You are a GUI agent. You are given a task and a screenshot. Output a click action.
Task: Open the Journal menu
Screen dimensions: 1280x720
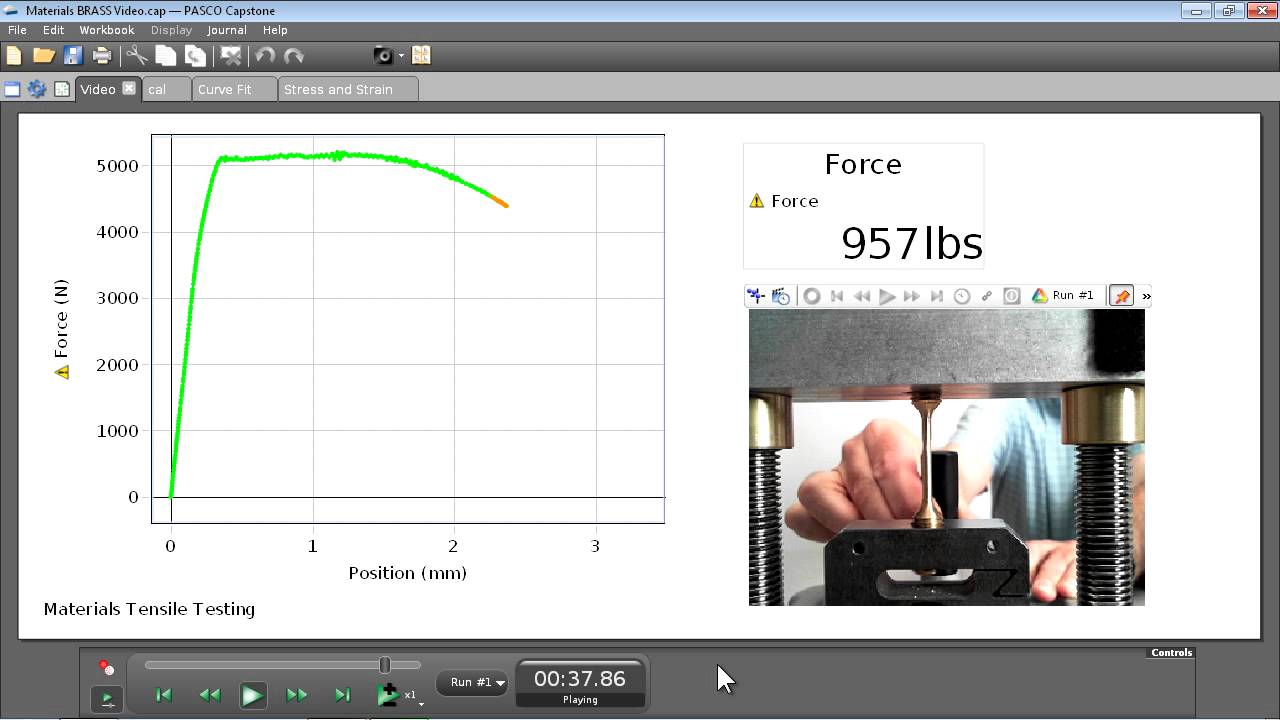click(227, 30)
